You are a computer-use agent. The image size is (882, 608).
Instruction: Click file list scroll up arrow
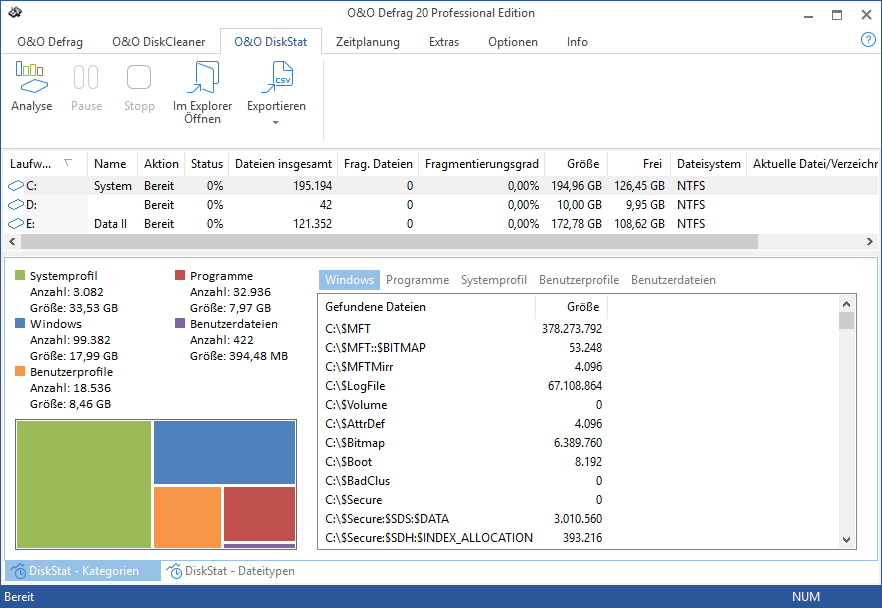847,304
